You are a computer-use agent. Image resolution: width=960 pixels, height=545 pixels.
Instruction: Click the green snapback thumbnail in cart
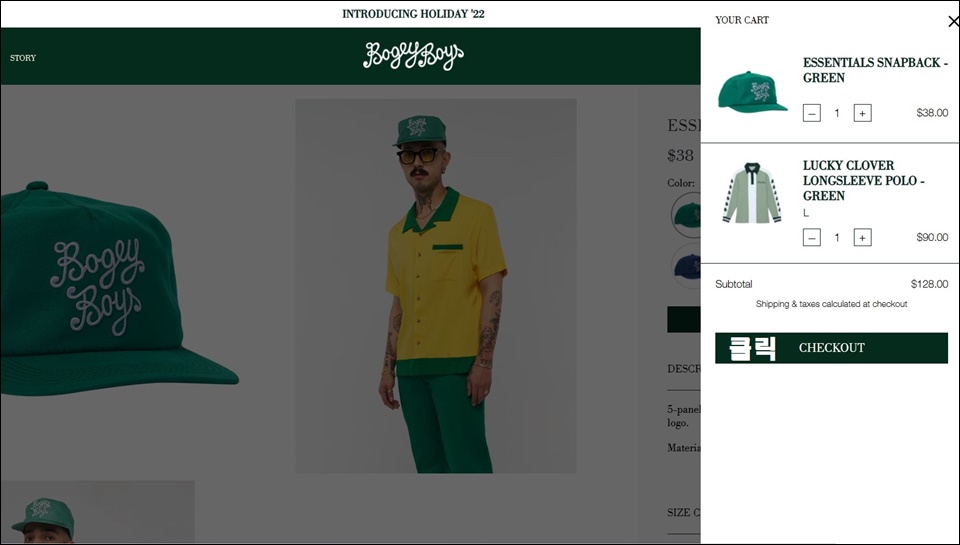[x=752, y=92]
